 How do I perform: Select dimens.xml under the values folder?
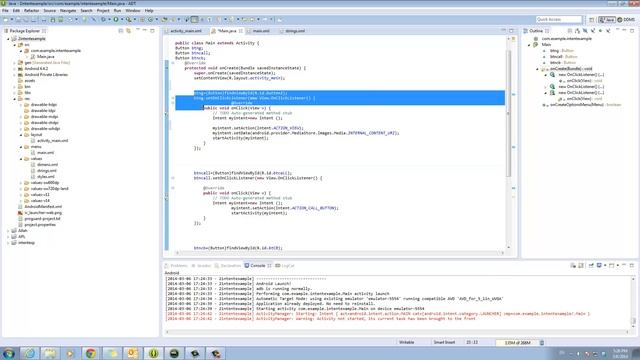pos(47,164)
